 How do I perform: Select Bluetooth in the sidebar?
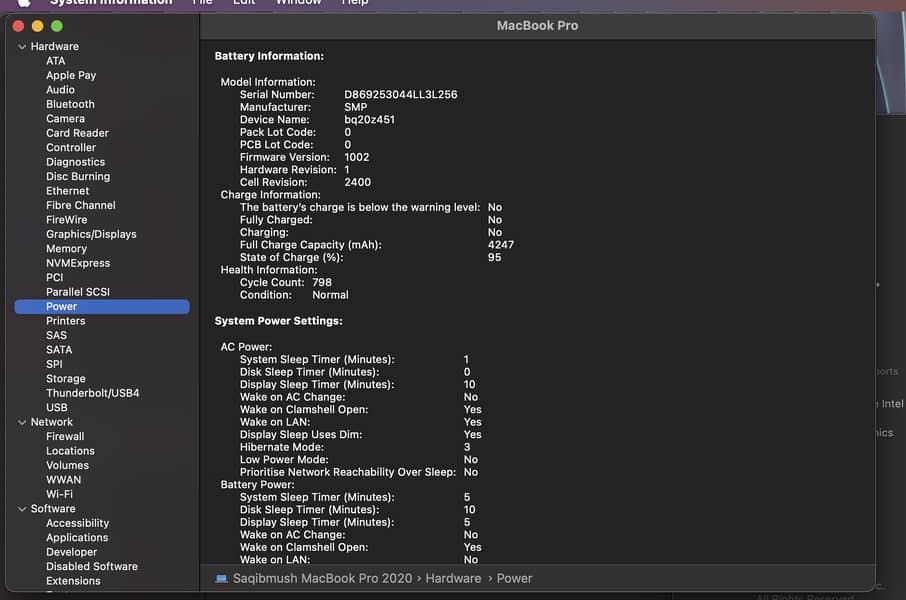tap(70, 104)
